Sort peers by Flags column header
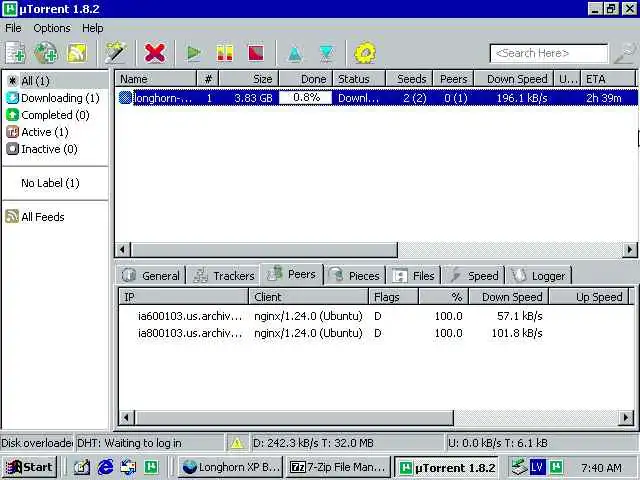 click(393, 297)
